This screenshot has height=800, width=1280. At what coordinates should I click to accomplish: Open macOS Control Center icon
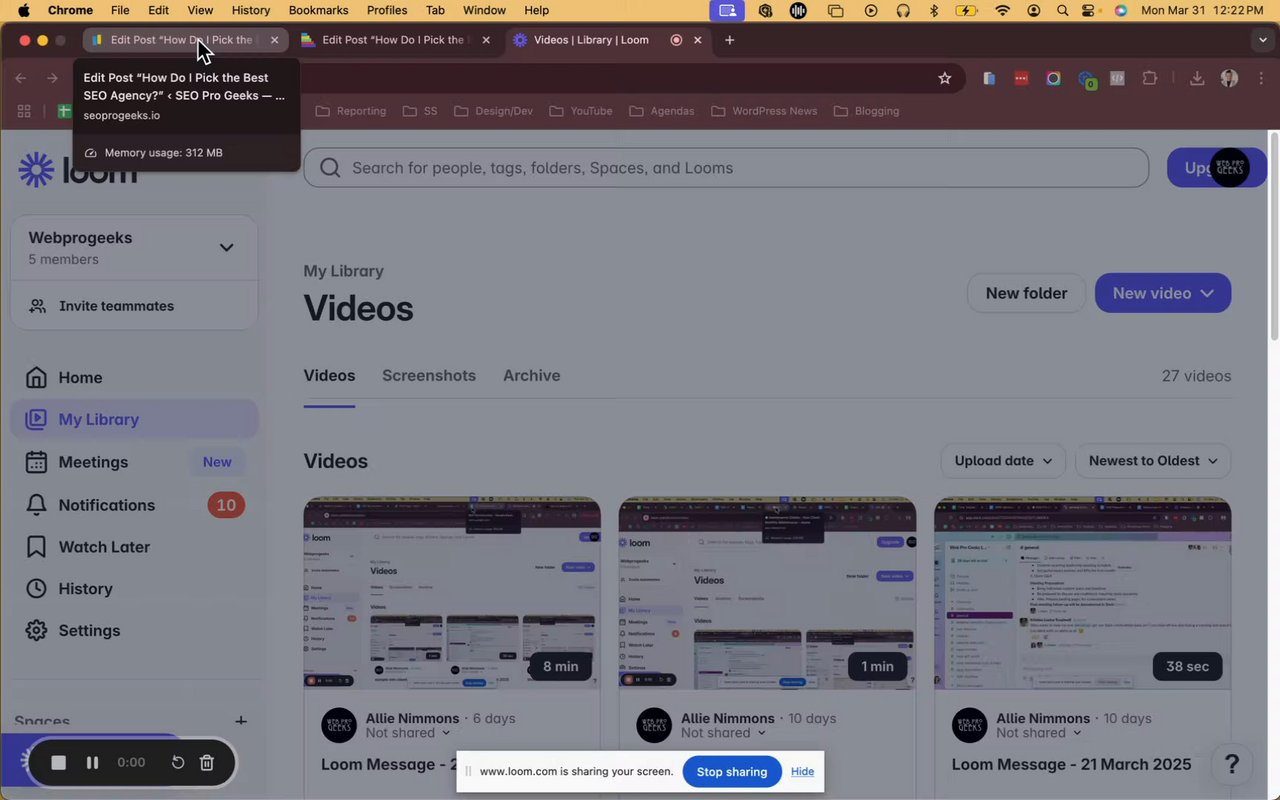tap(1090, 10)
